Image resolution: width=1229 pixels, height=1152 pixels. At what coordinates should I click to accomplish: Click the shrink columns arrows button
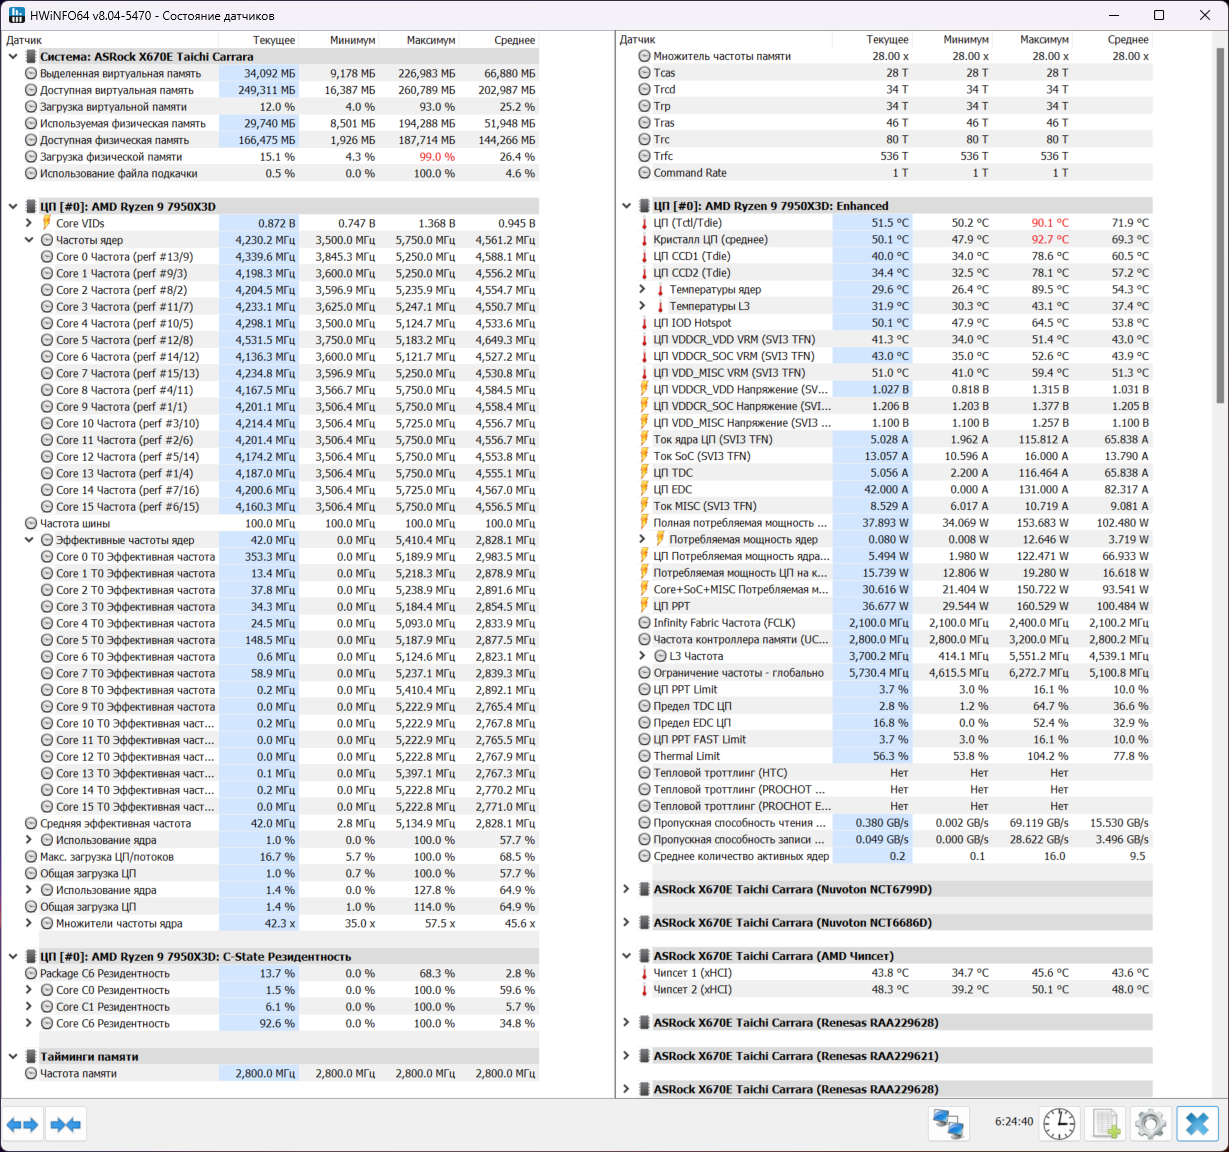65,1125
